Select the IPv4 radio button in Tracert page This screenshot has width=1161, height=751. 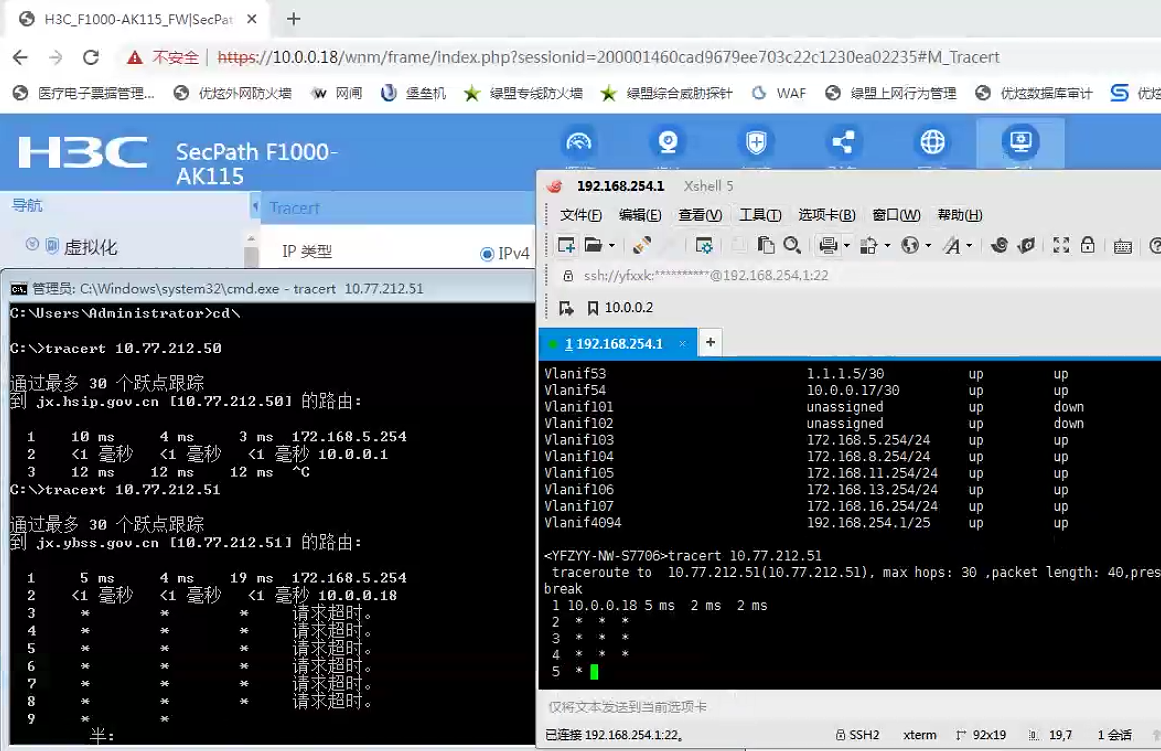(x=486, y=254)
